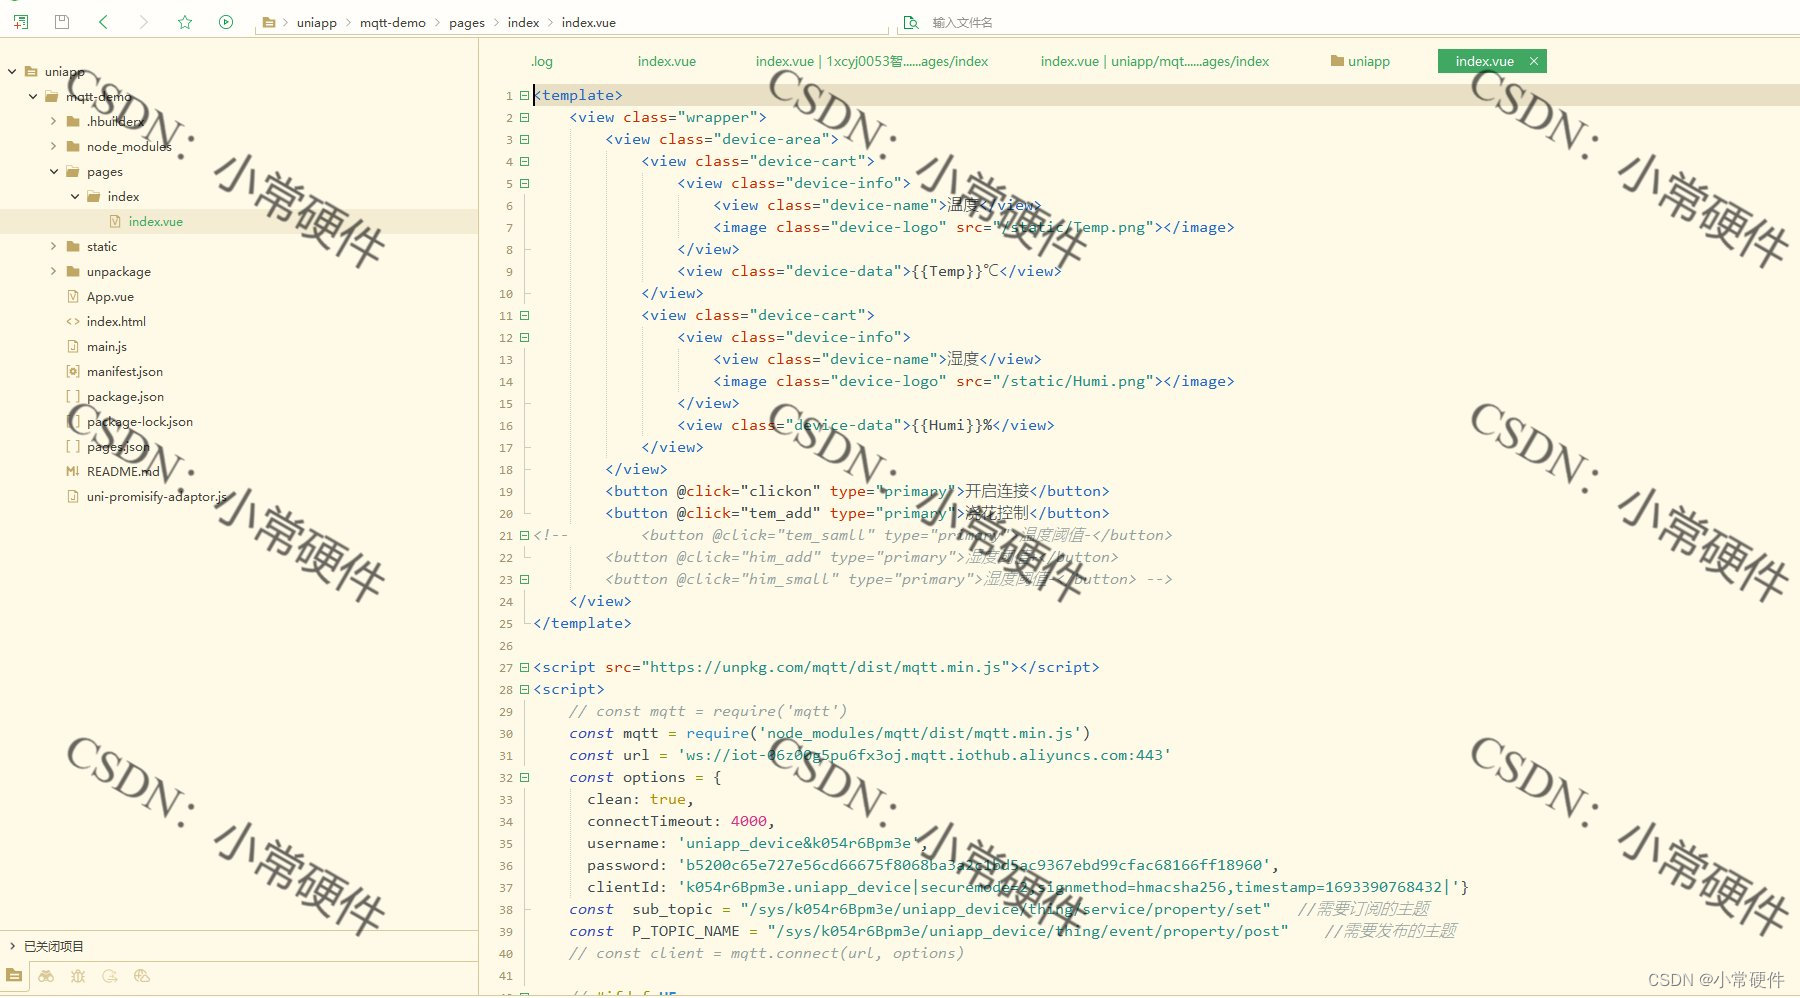Switch to the uniapp folder tab
This screenshot has height=998, width=1800.
click(1361, 61)
